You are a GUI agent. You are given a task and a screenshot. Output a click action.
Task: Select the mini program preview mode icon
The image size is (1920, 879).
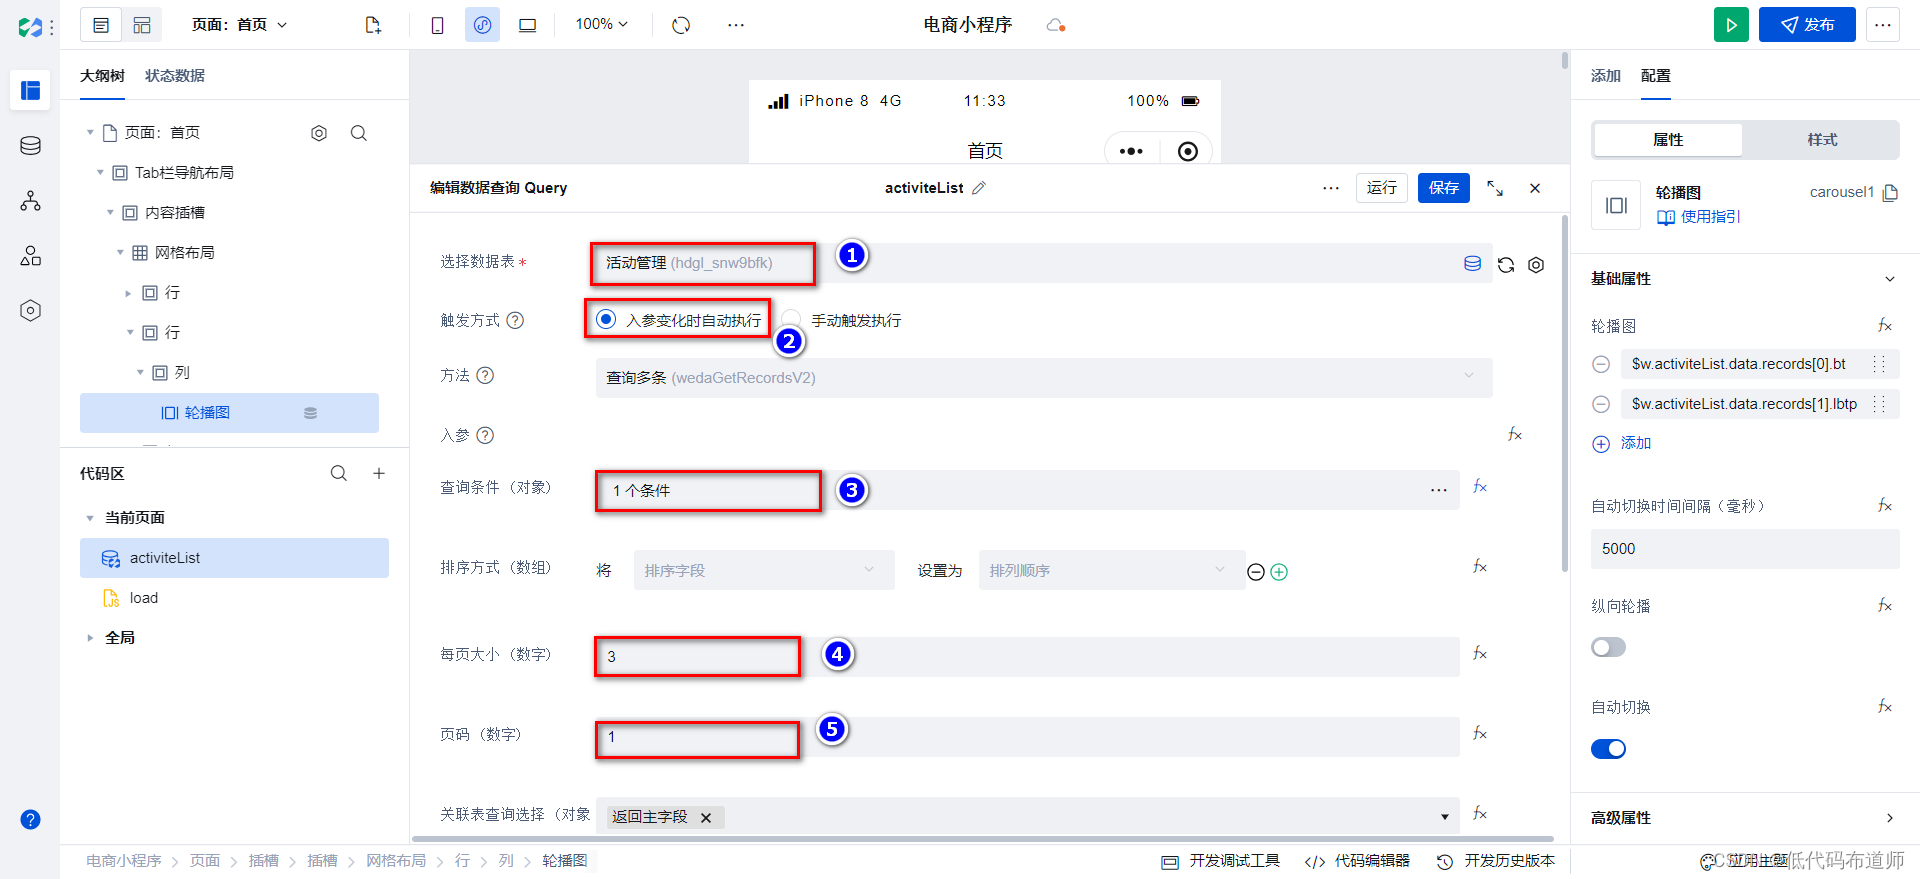(x=482, y=25)
